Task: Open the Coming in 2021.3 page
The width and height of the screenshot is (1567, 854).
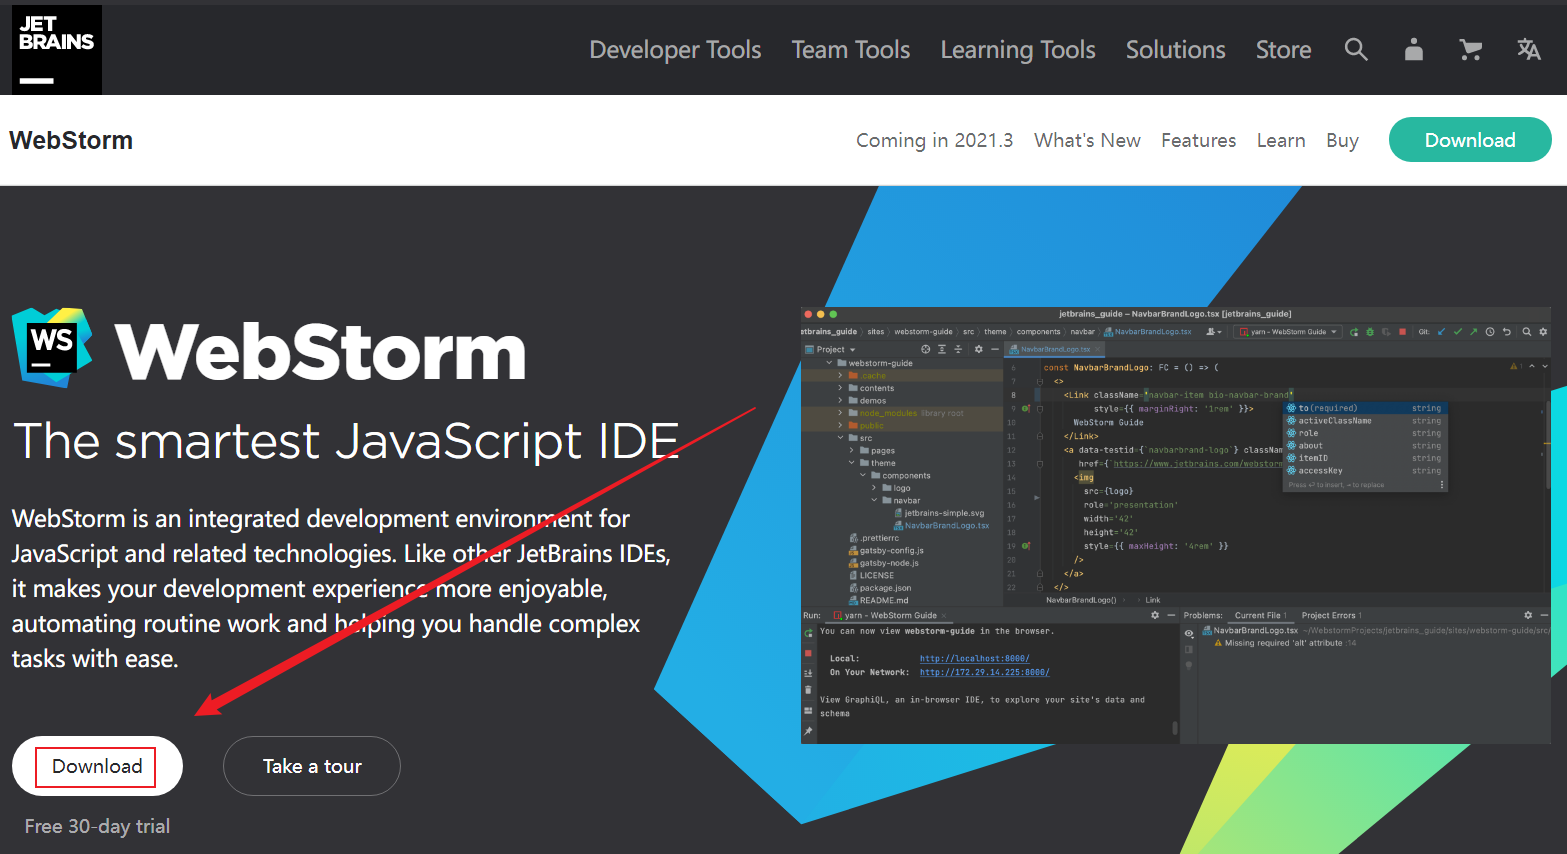Action: (934, 141)
